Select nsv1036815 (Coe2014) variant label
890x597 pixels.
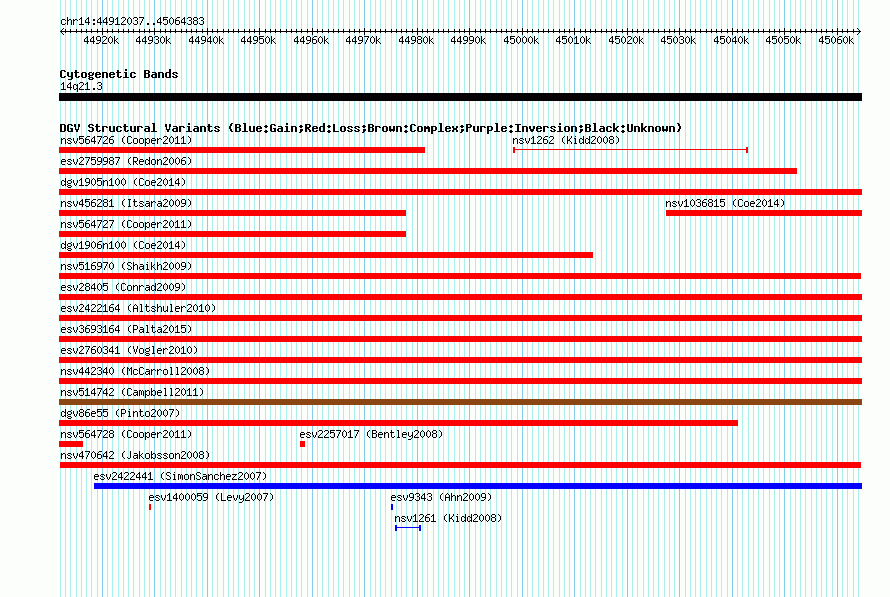click(x=725, y=203)
